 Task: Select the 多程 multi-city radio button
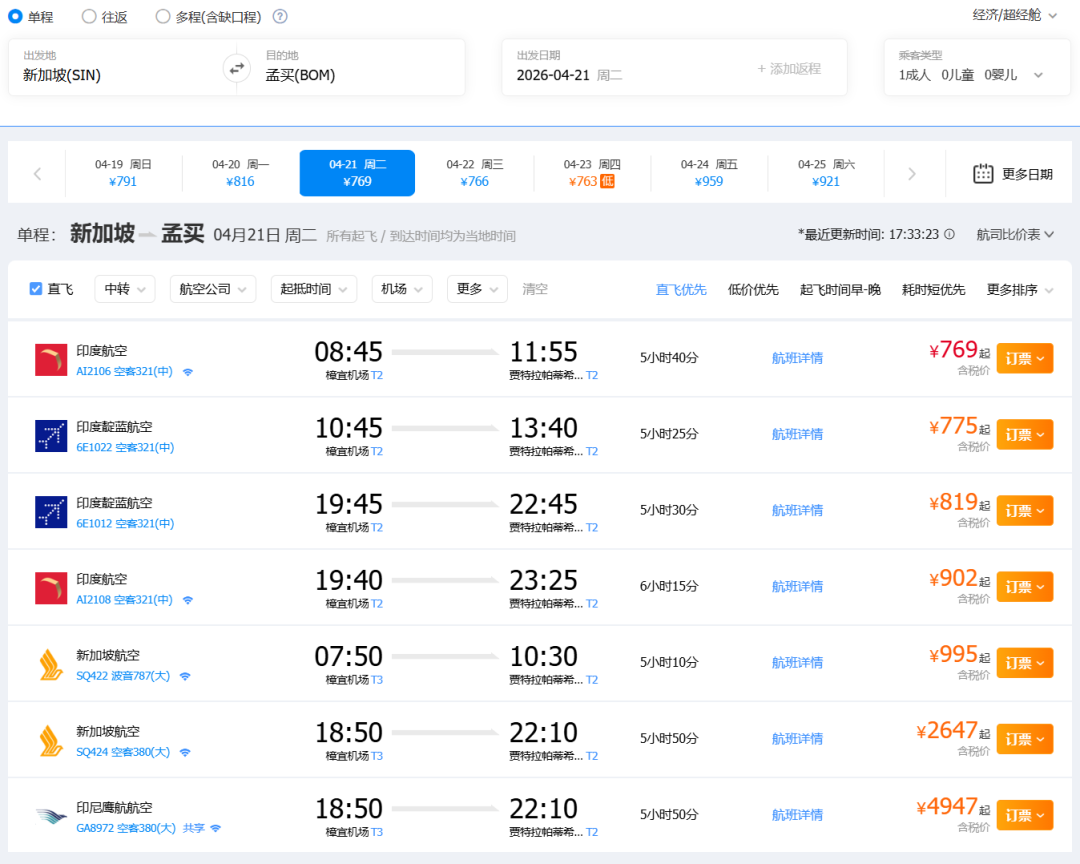tap(163, 16)
